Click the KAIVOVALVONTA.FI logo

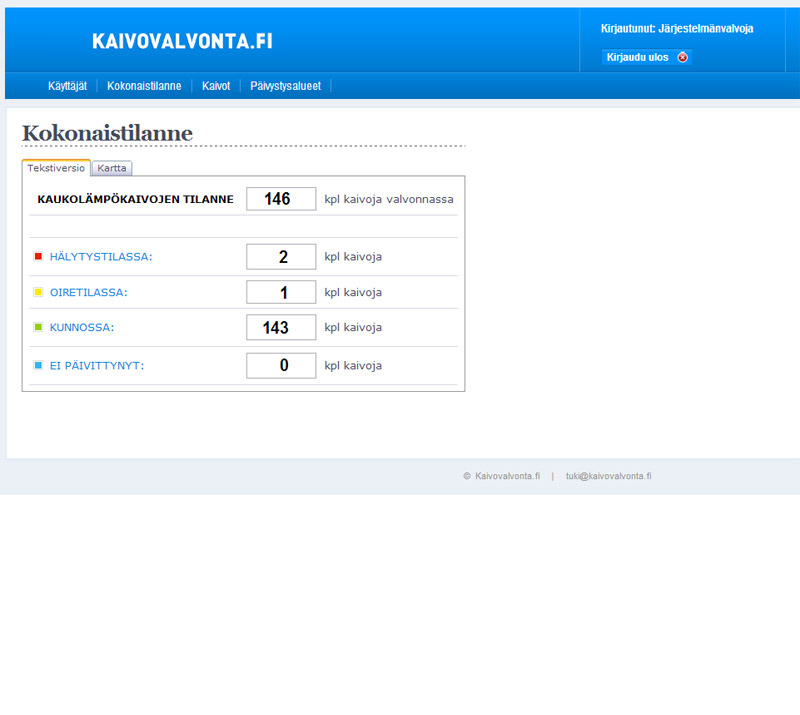coord(182,41)
